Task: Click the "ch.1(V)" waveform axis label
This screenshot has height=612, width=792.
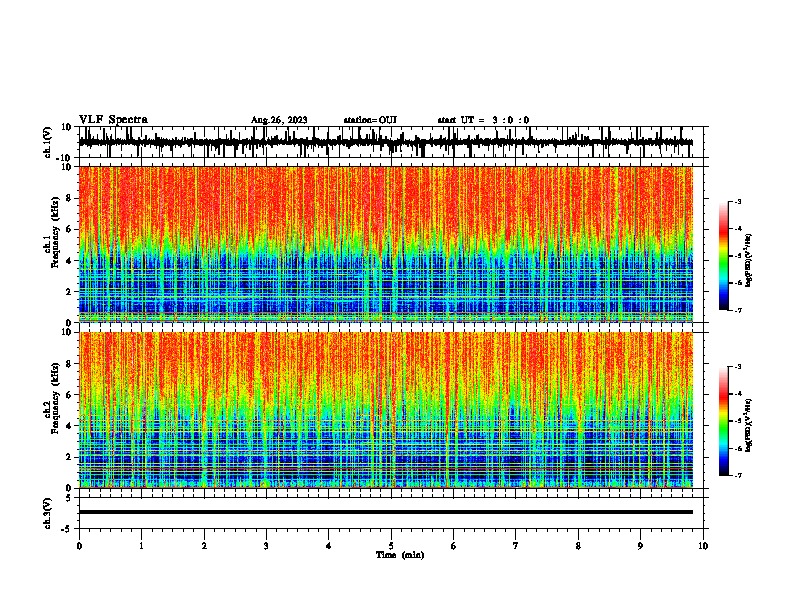Action: (x=48, y=142)
